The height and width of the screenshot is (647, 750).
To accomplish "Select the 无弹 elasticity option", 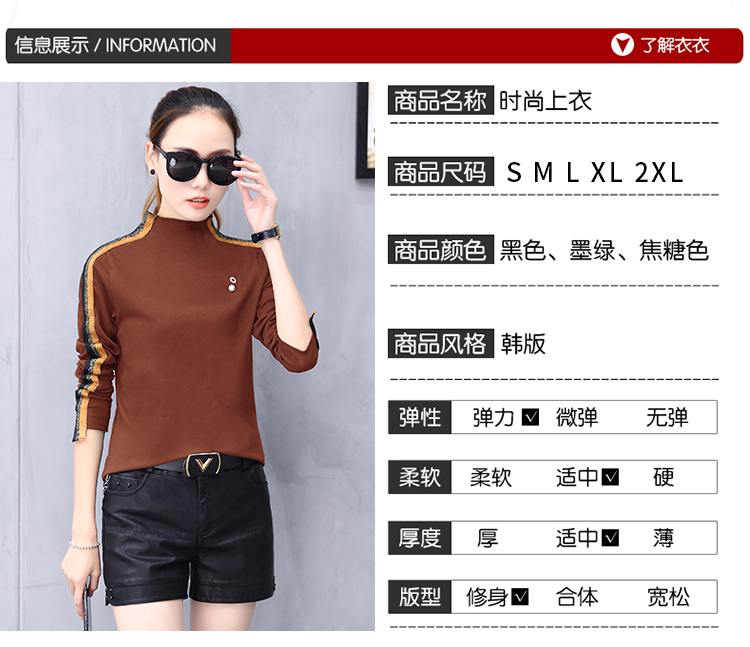I will (x=667, y=417).
